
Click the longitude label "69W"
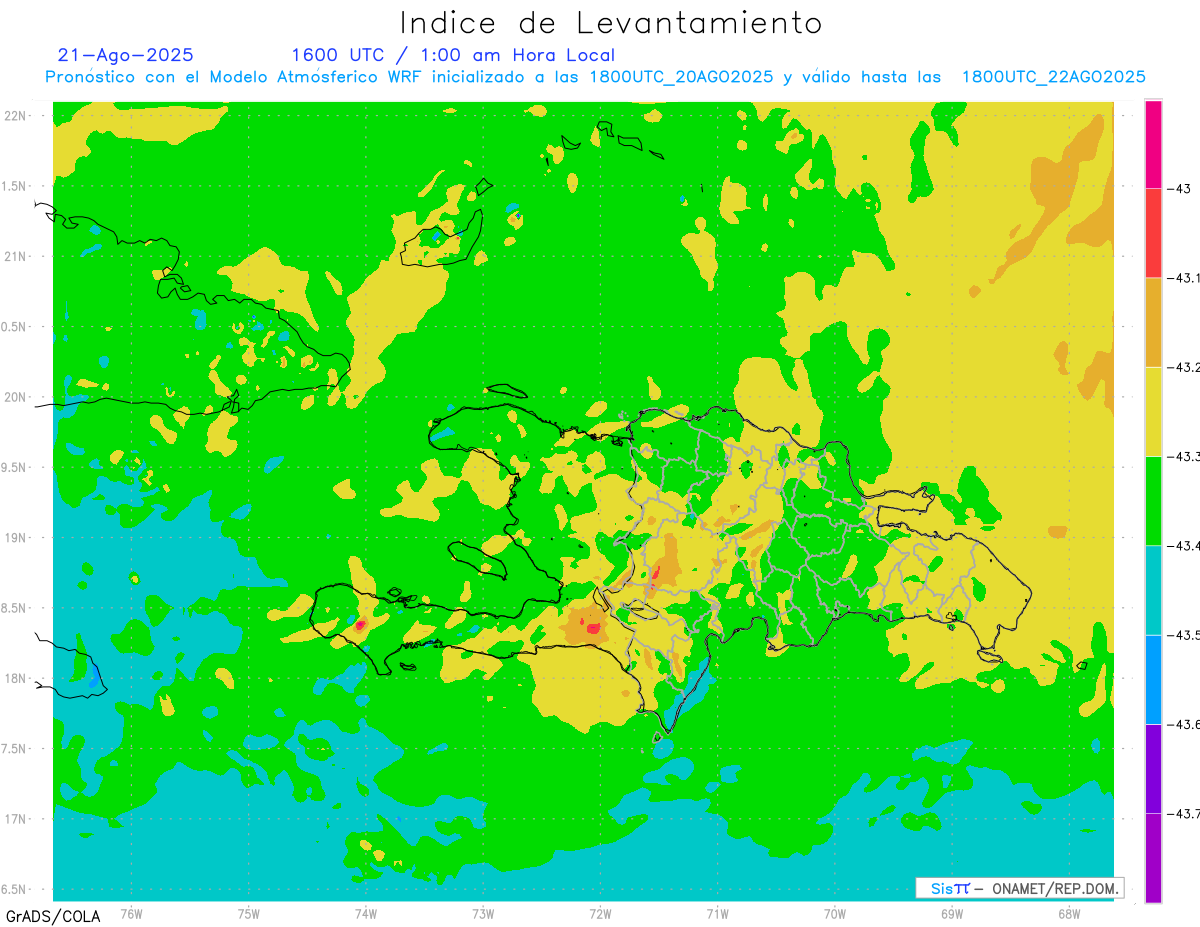[x=951, y=913]
